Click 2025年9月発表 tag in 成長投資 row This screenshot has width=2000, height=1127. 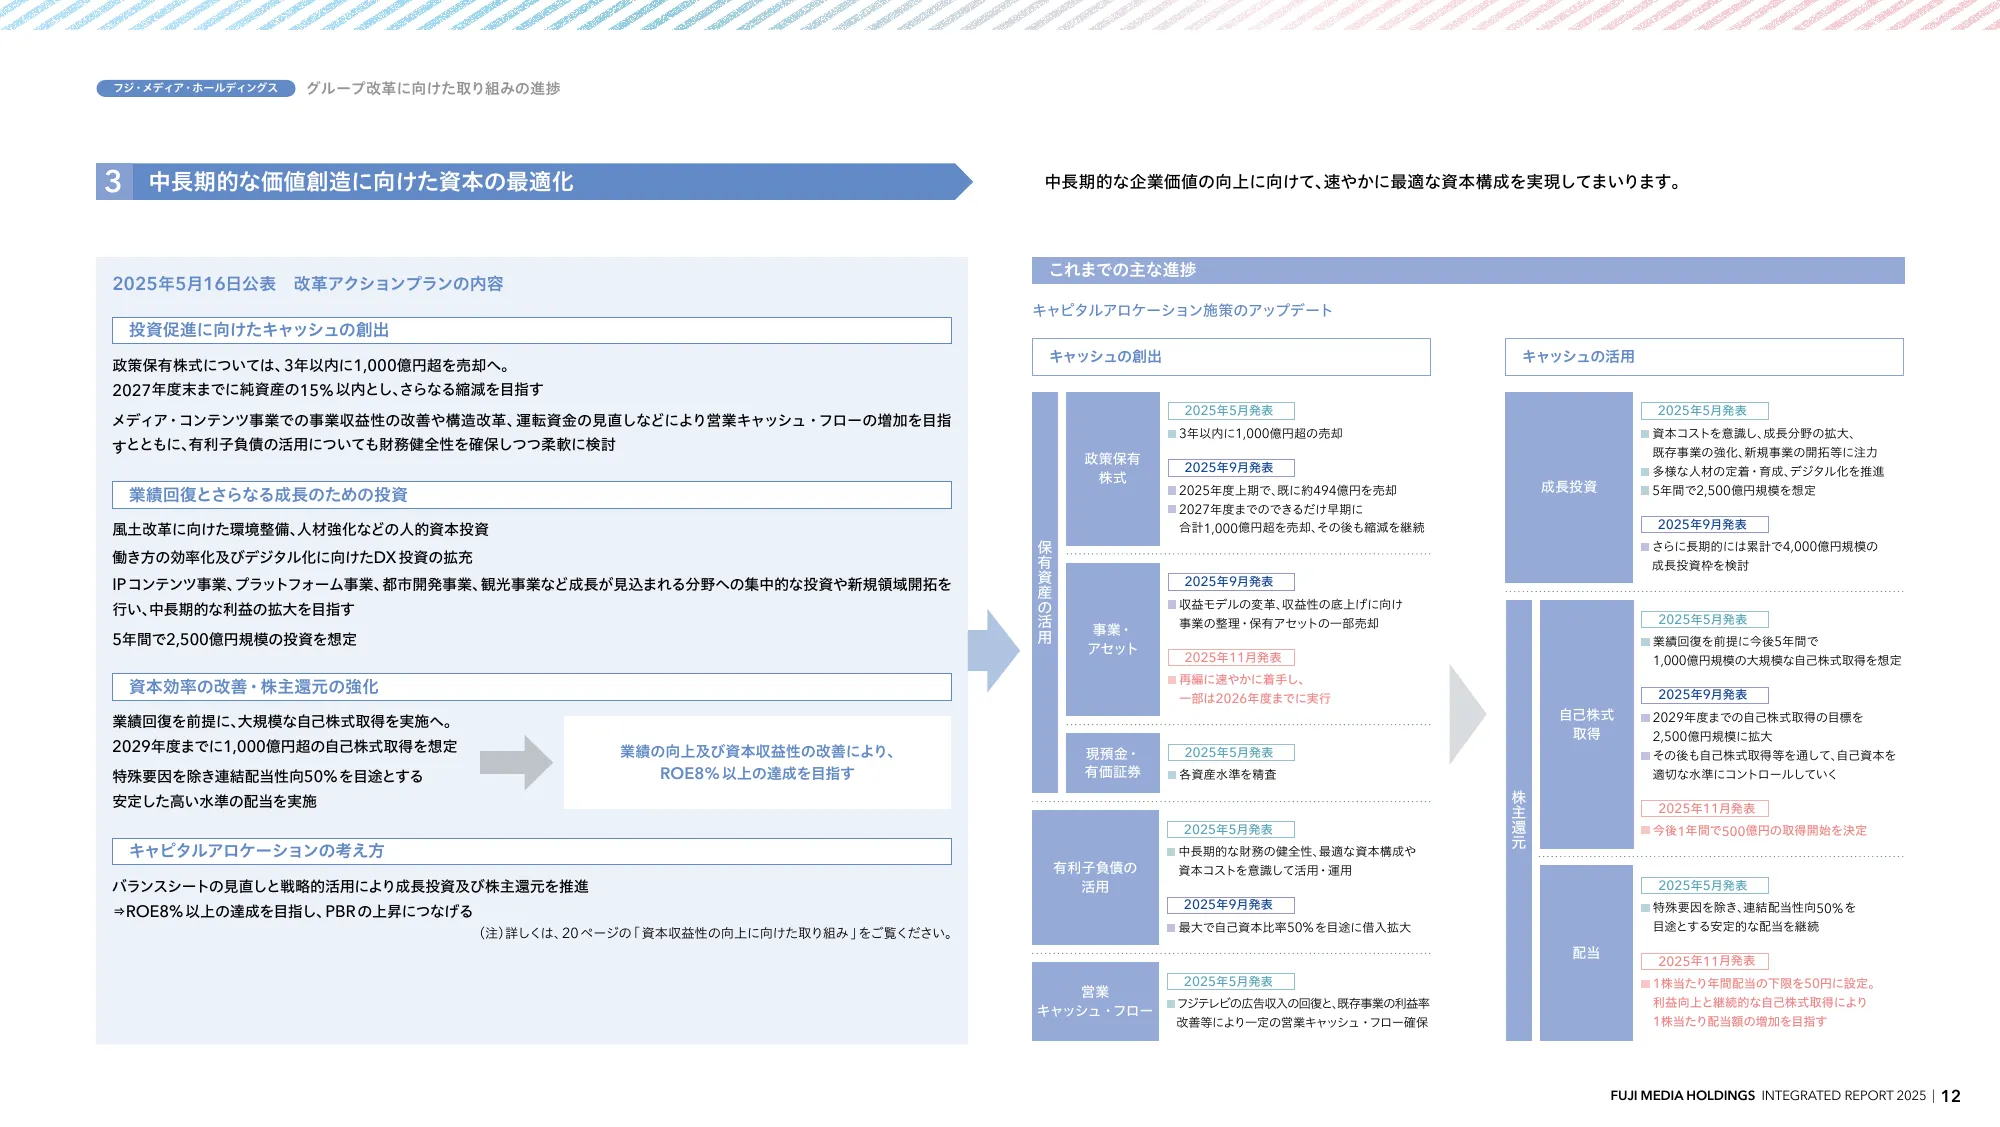[1705, 525]
